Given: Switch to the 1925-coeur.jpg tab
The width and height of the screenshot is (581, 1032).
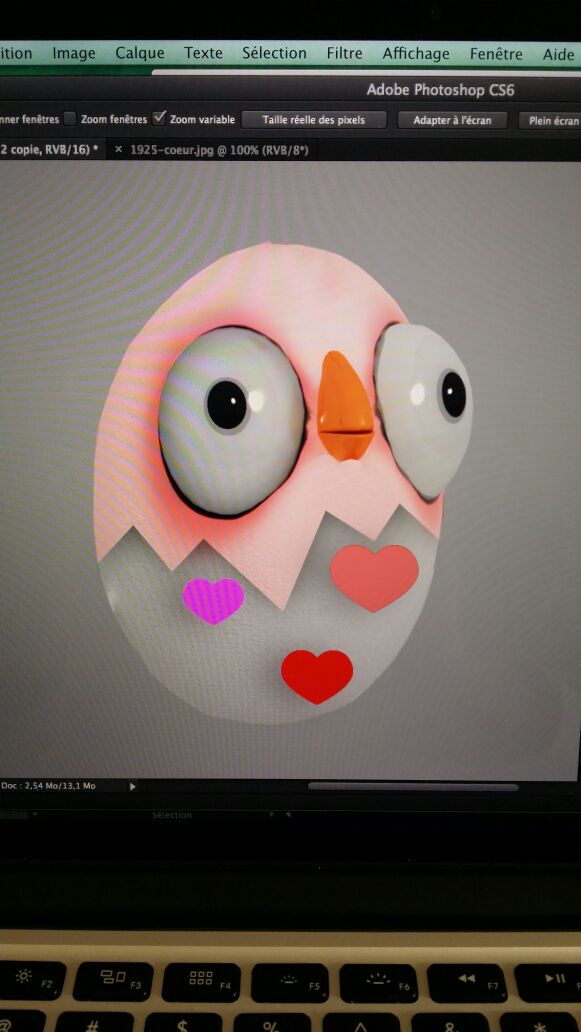Looking at the screenshot, I should pyautogui.click(x=219, y=150).
